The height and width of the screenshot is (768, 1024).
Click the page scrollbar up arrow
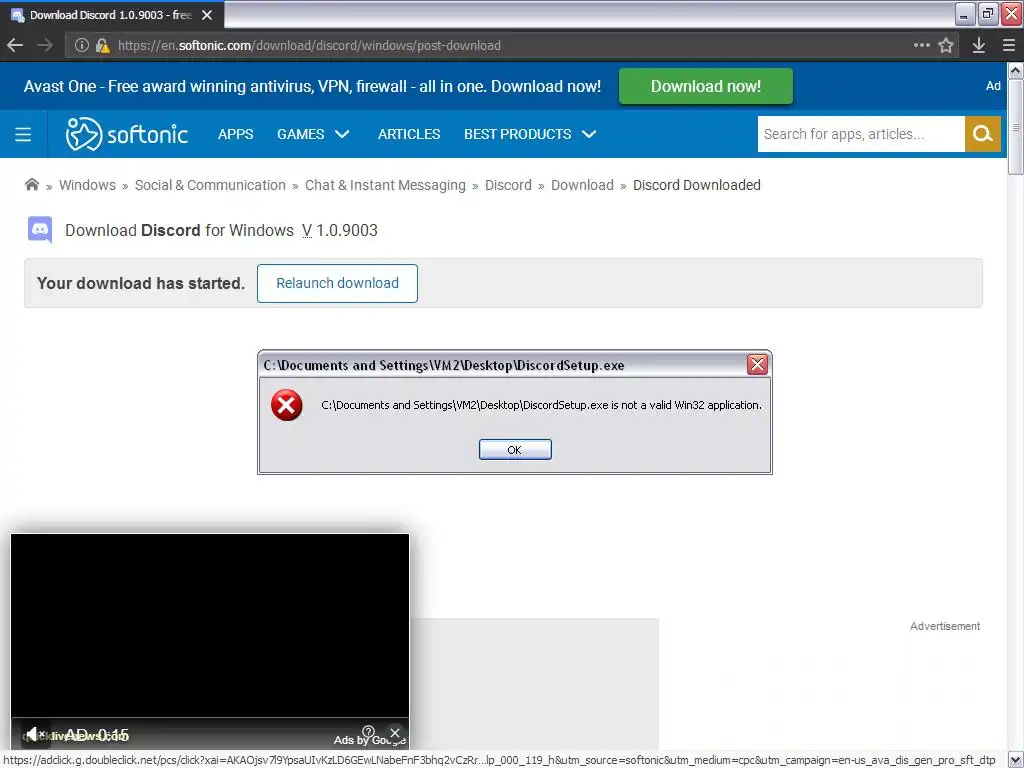pyautogui.click(x=1016, y=69)
